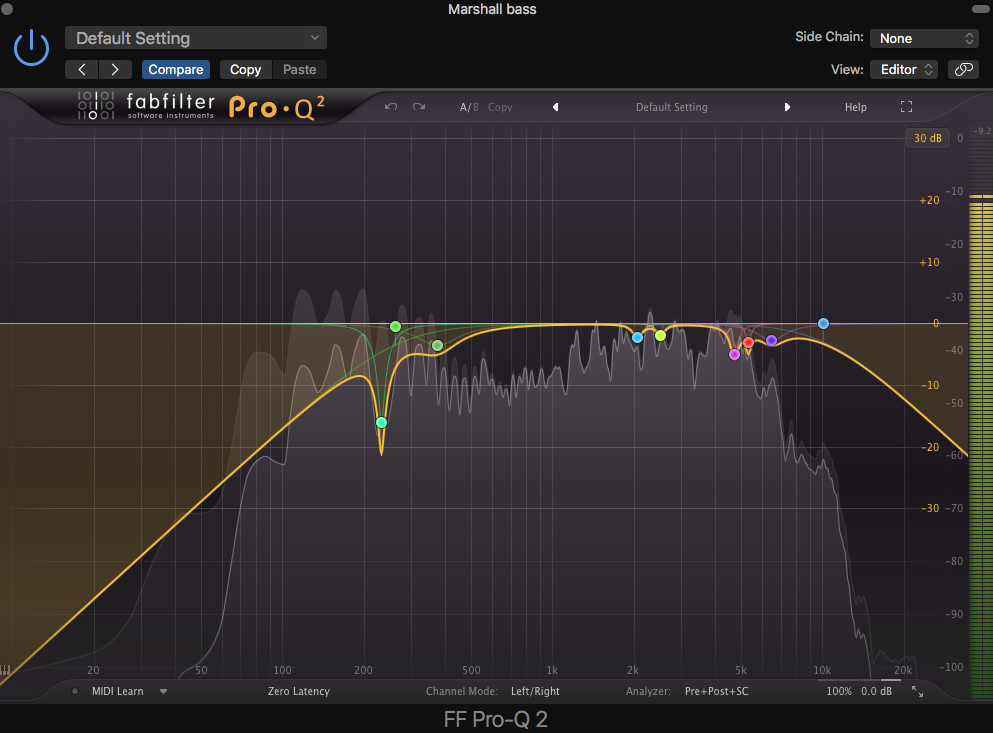The width and height of the screenshot is (993, 733).
Task: Open the Zero Latency processing mode menu
Action: point(298,691)
